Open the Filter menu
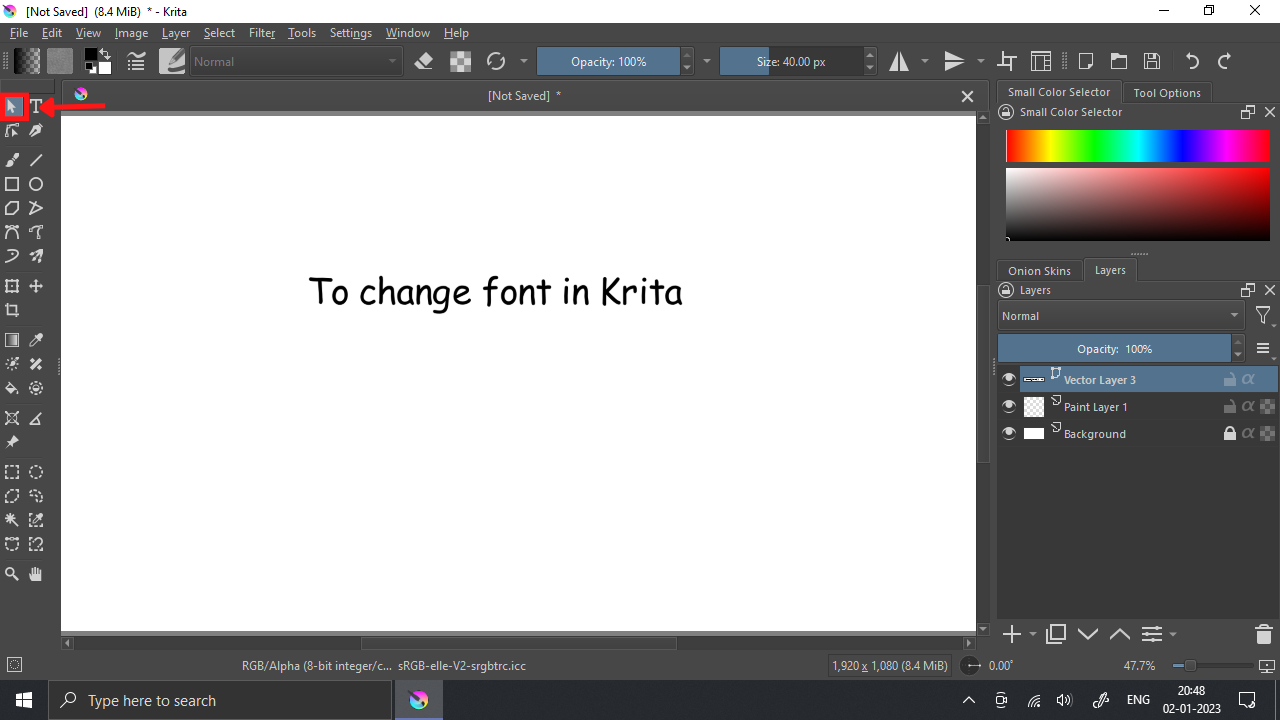The width and height of the screenshot is (1280, 720). [262, 33]
